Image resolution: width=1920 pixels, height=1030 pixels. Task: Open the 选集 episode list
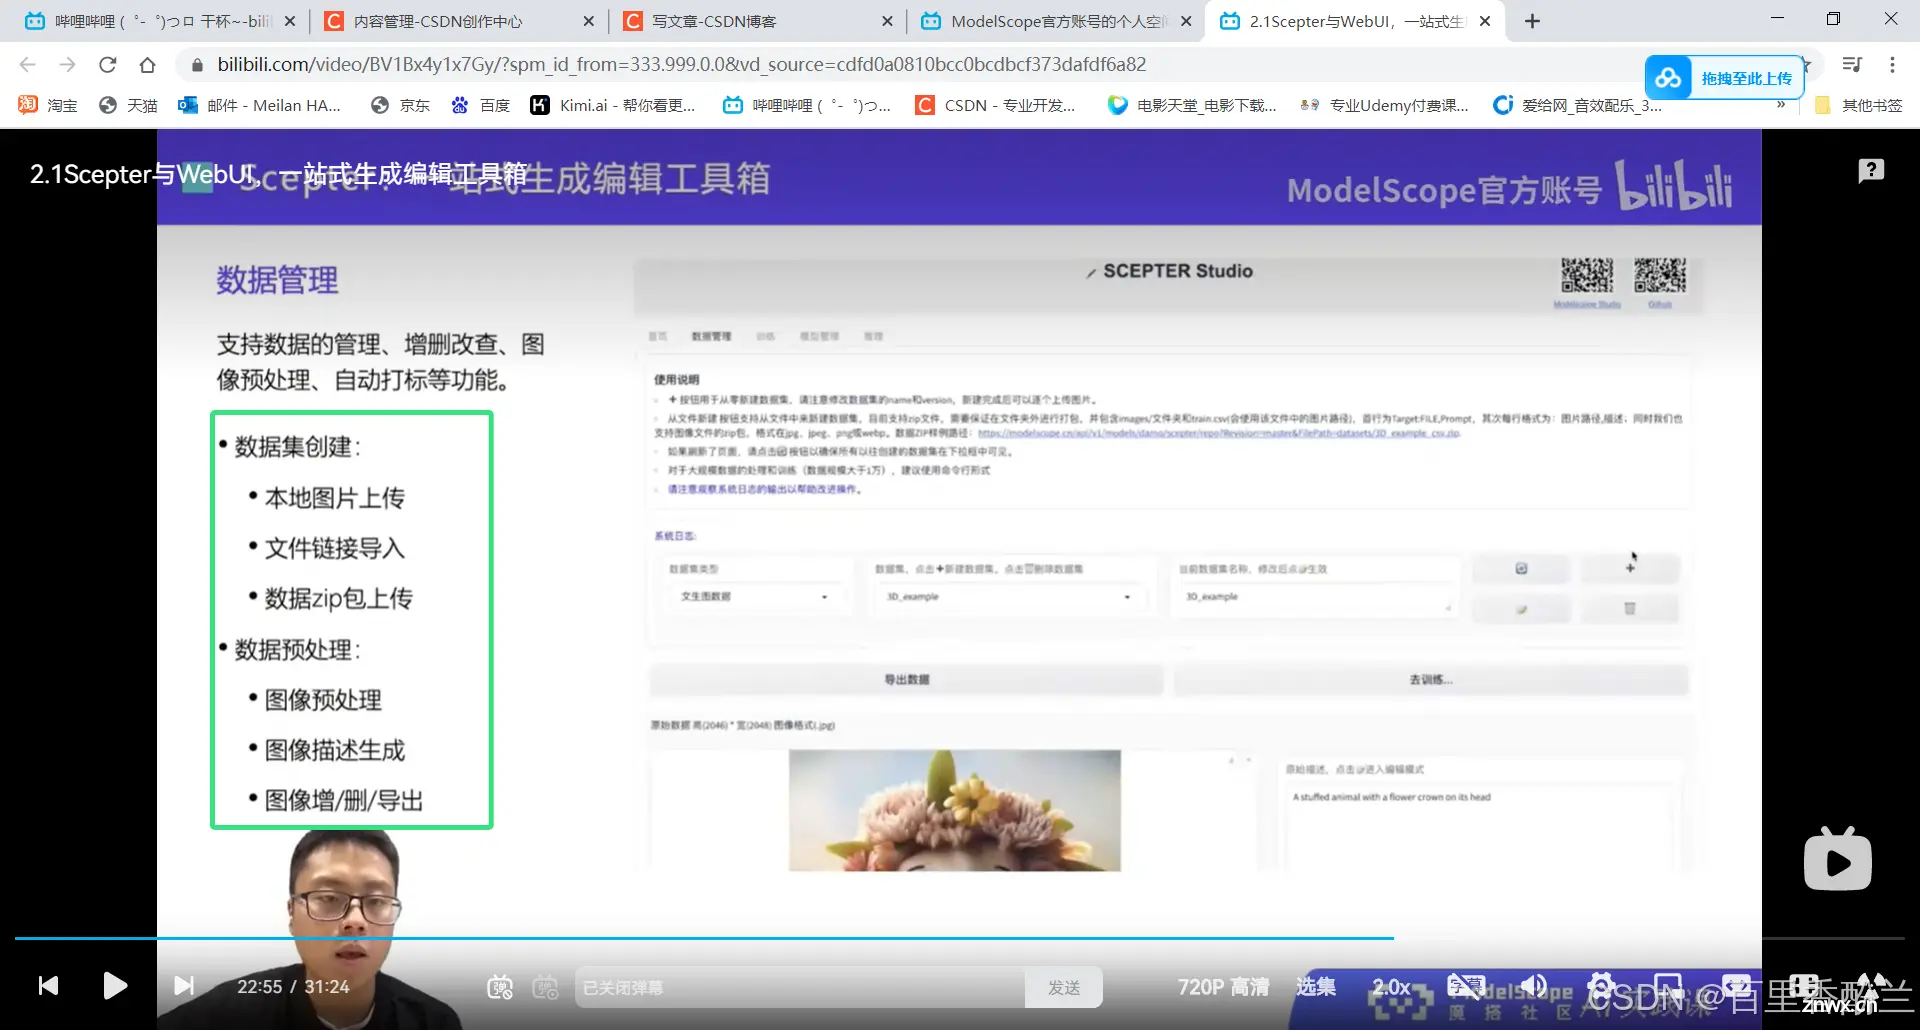(x=1316, y=987)
